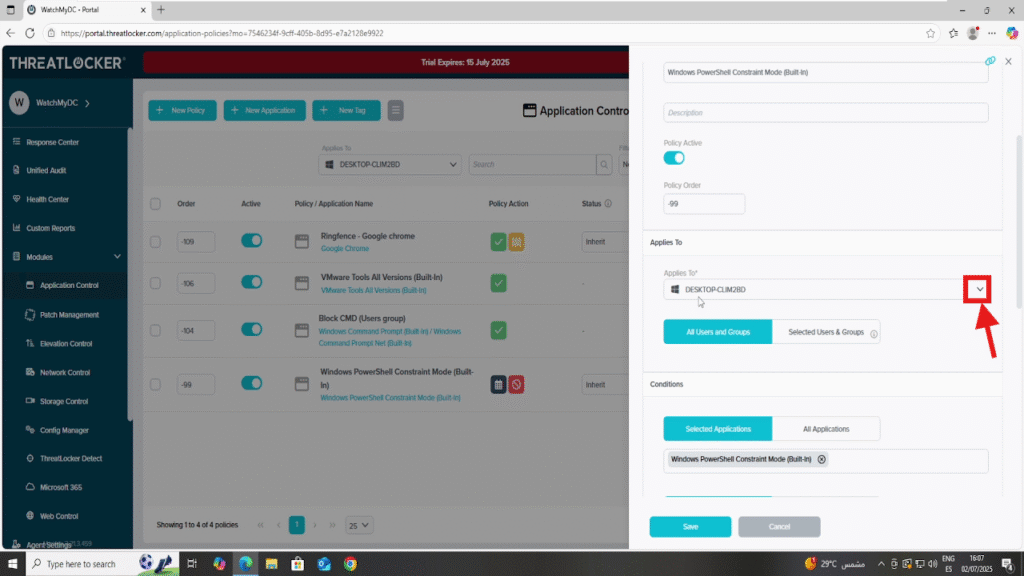This screenshot has height=576, width=1024.
Task: Open Microsoft 365 module
Action: point(61,487)
